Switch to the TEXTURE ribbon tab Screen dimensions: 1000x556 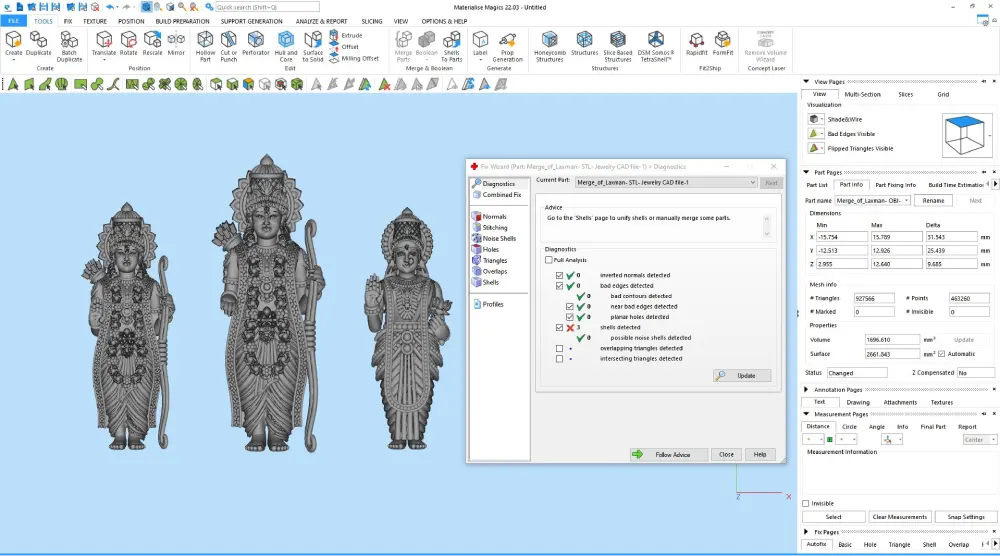[94, 21]
